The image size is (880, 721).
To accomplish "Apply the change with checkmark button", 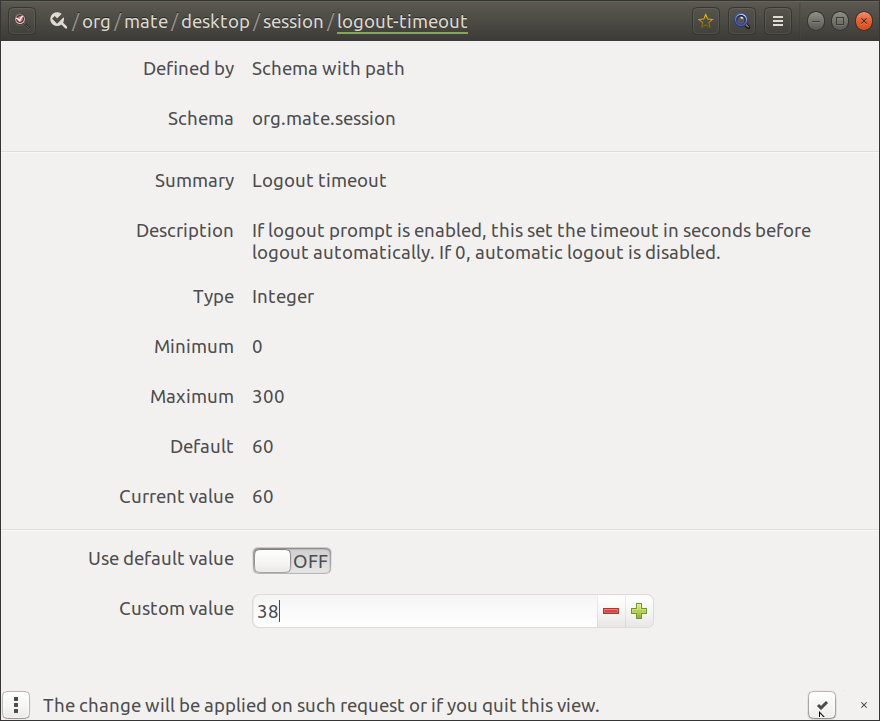I will tap(821, 705).
